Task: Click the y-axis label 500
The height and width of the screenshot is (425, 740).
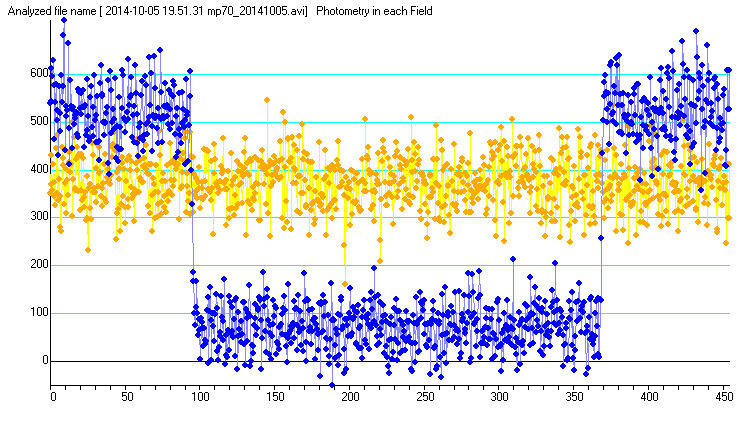Action: point(40,121)
